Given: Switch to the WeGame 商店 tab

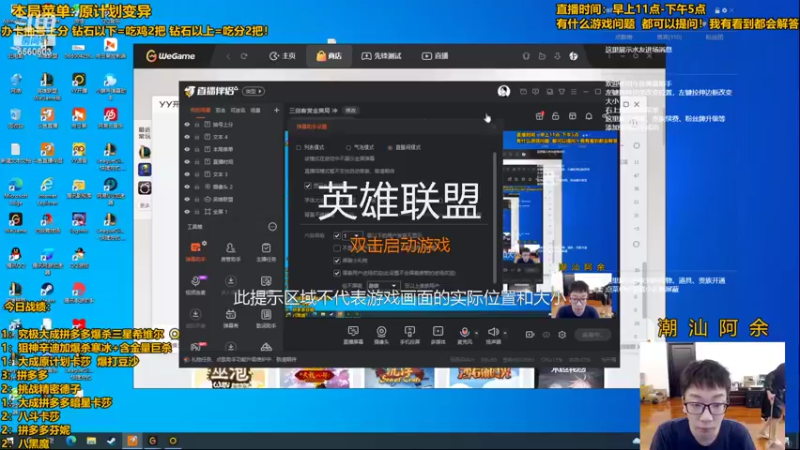Looking at the screenshot, I should pos(329,56).
